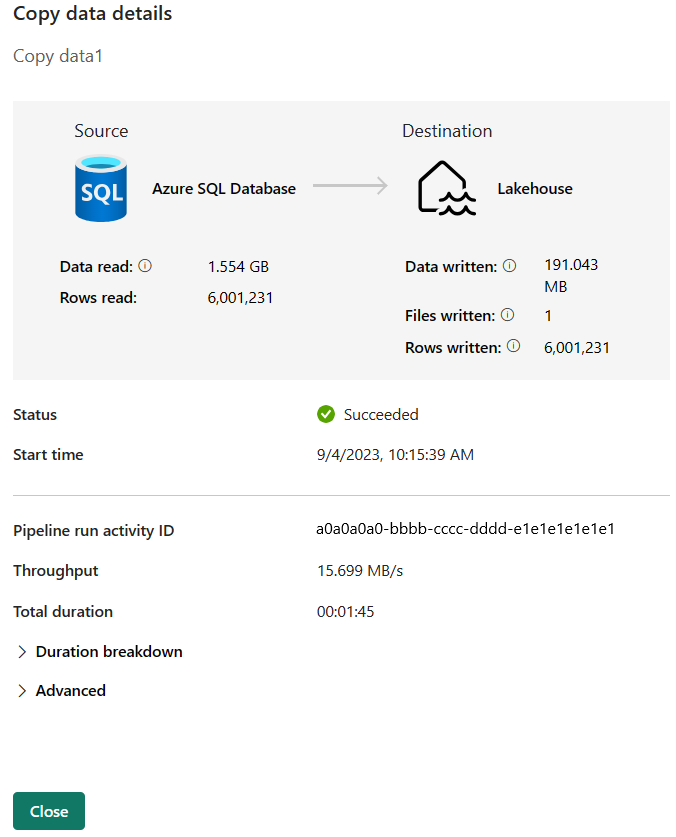Click the green Succeeded checkmark icon
676x837 pixels.
click(326, 414)
